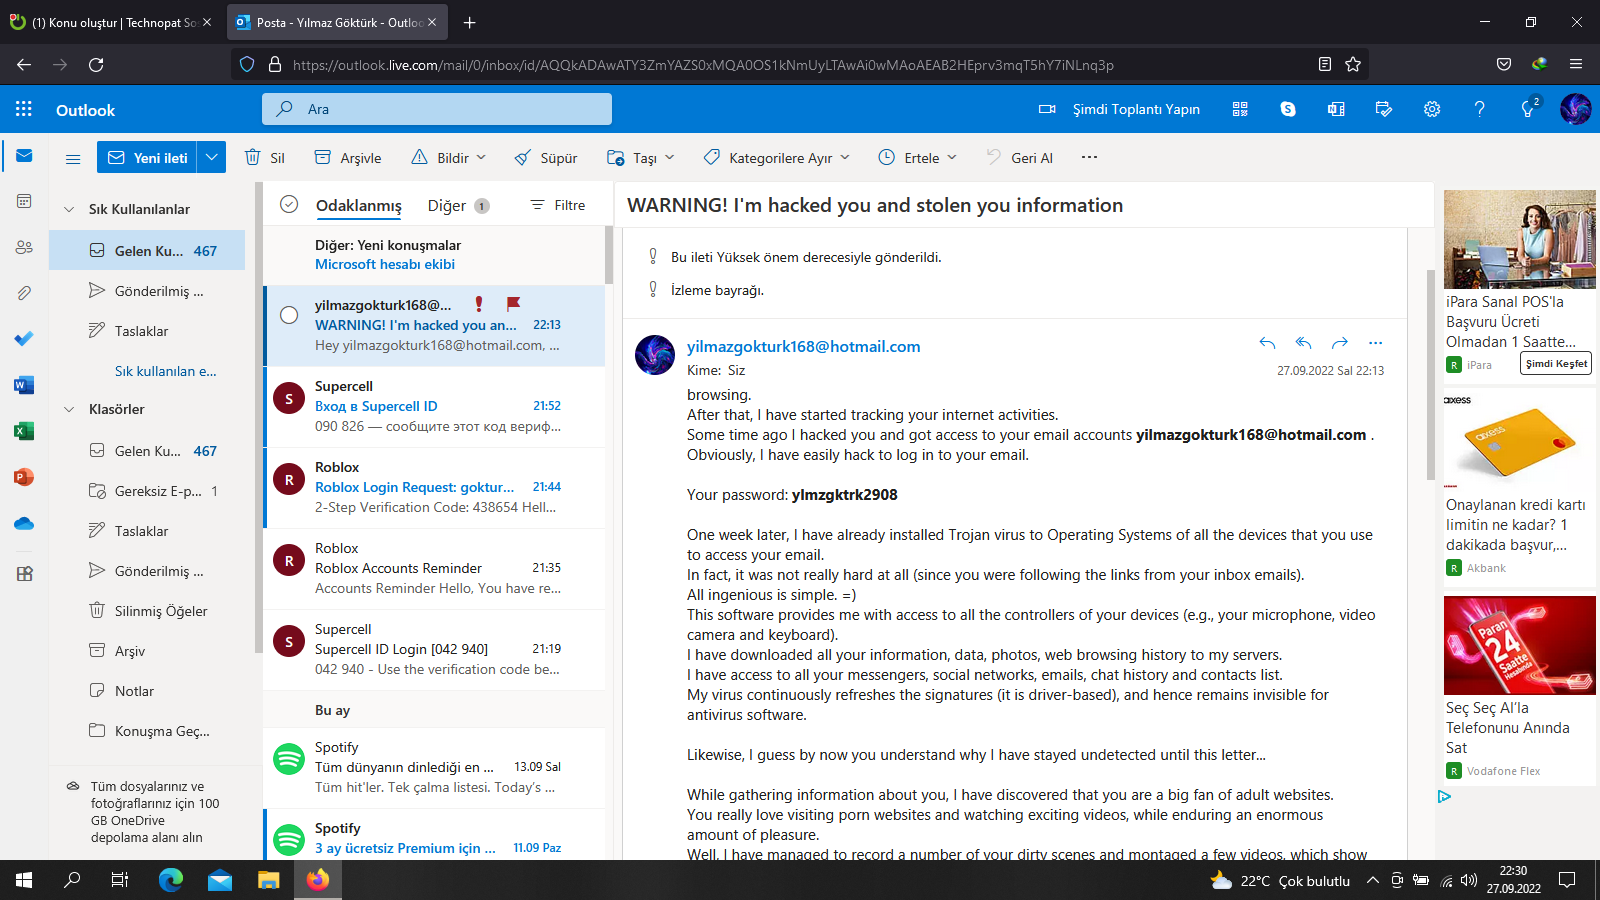1600x900 pixels.
Task: Reply to the warning email
Action: pyautogui.click(x=1267, y=343)
